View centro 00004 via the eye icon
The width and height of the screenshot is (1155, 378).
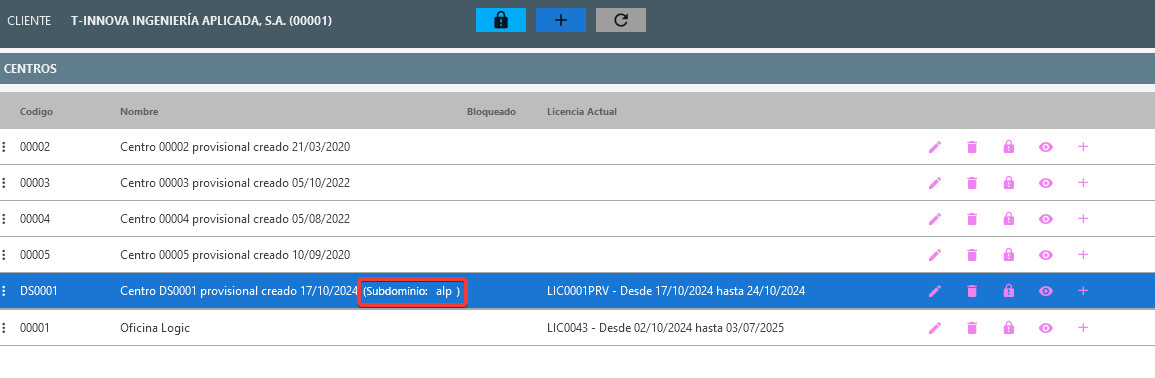coord(1046,219)
